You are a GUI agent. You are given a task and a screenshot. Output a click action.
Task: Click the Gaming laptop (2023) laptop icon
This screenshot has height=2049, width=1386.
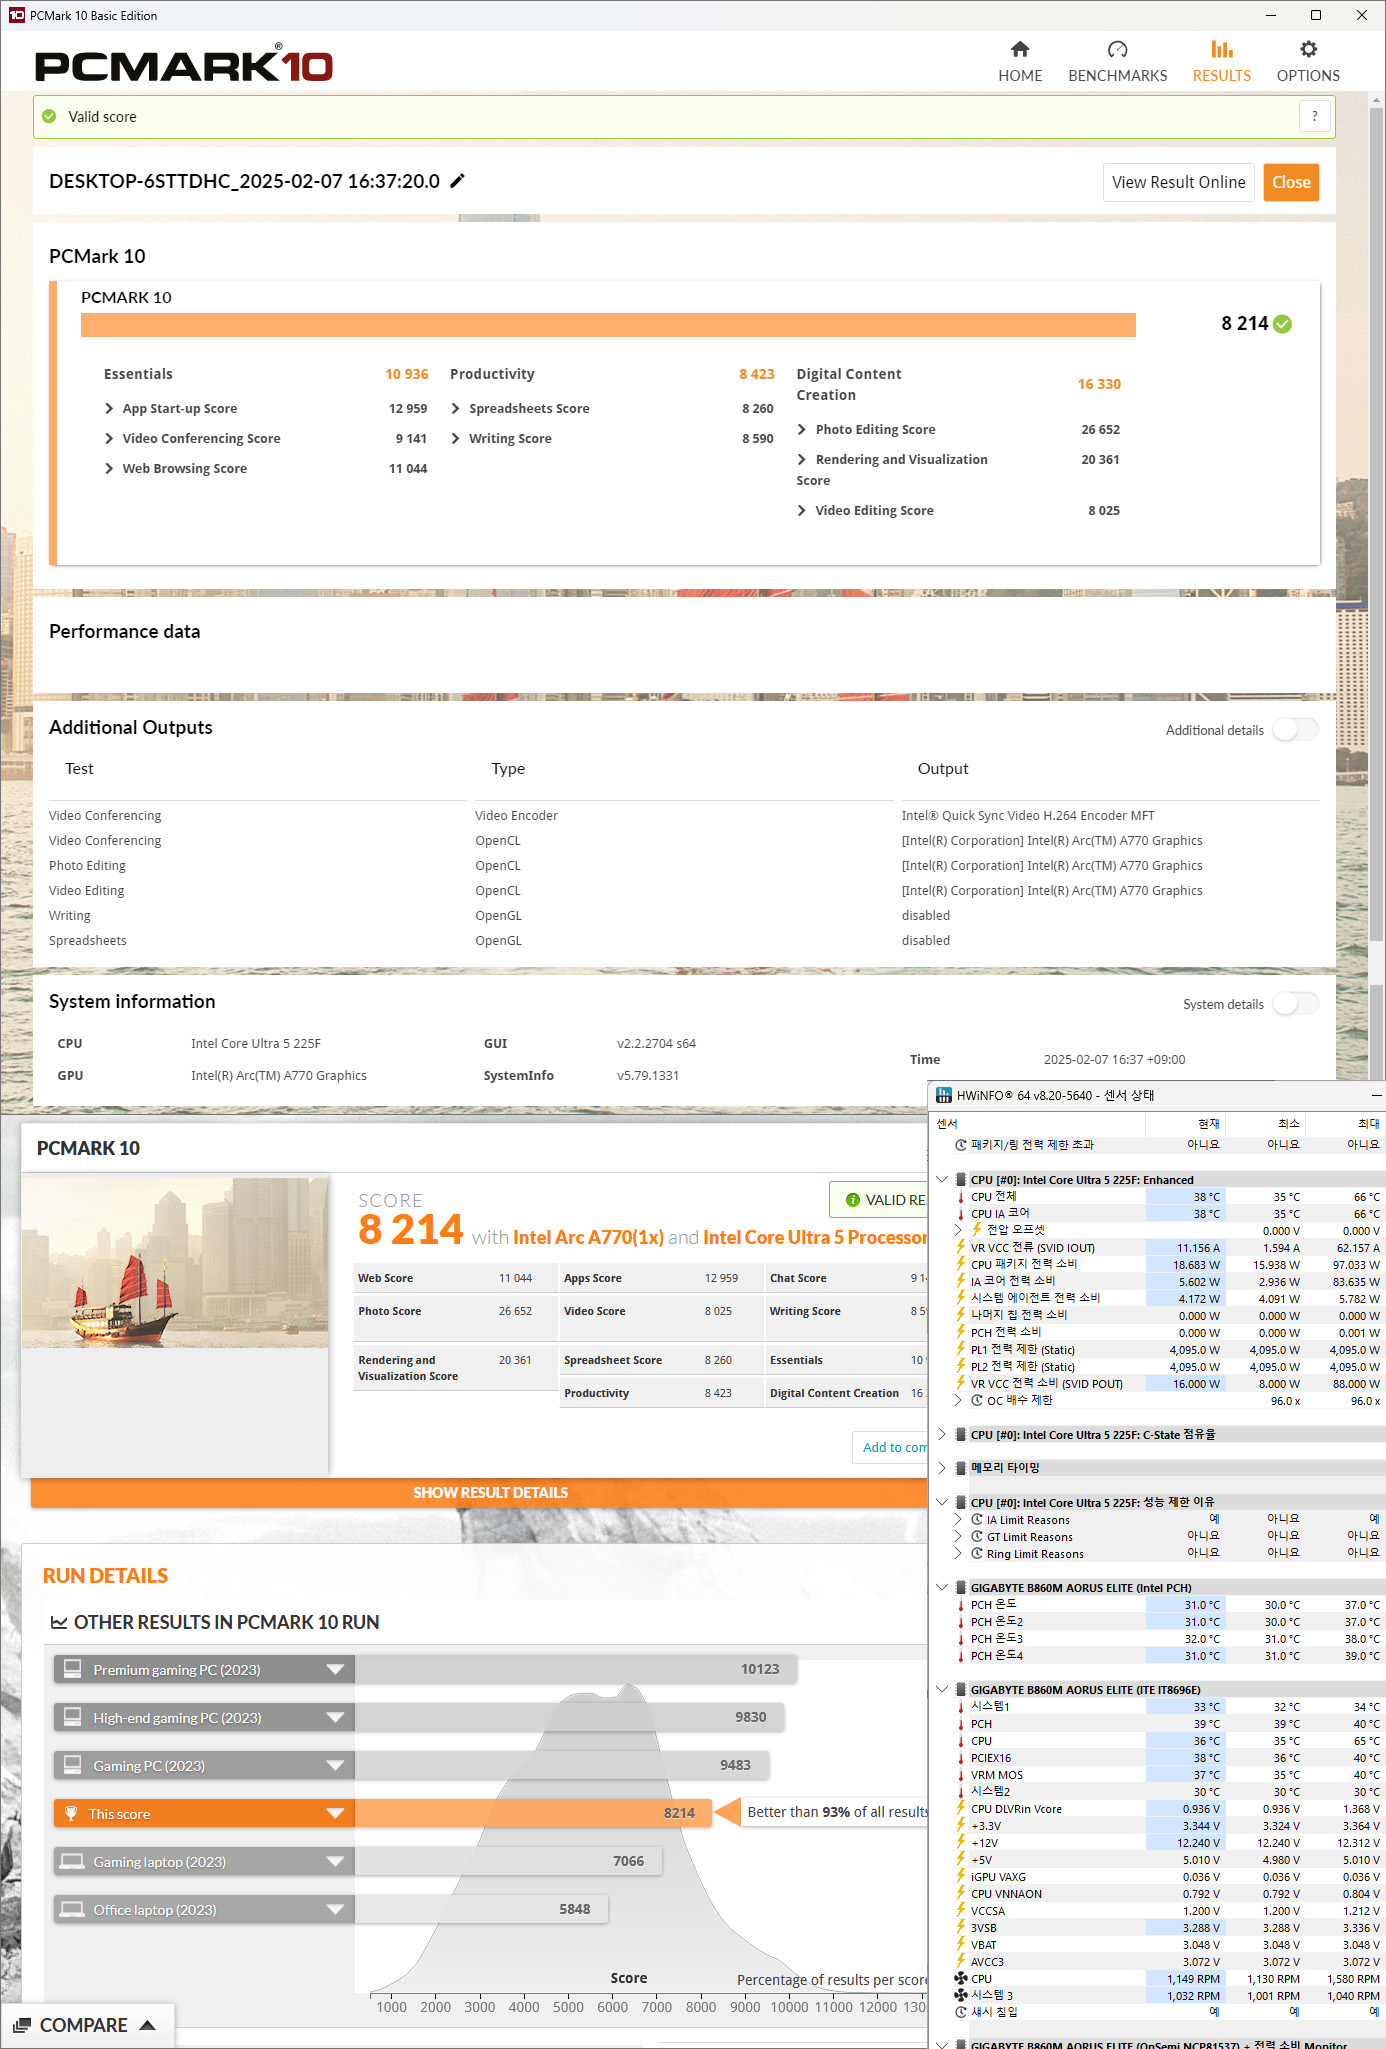click(x=73, y=1861)
